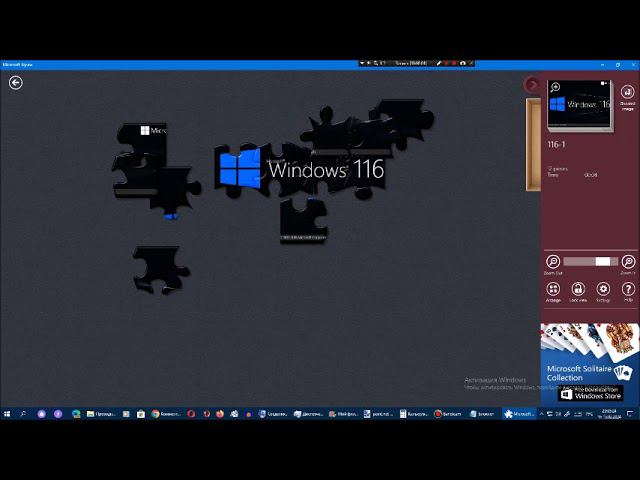Toggle the Lock view padlock
Screen dimensions: 640x480
point(578,289)
